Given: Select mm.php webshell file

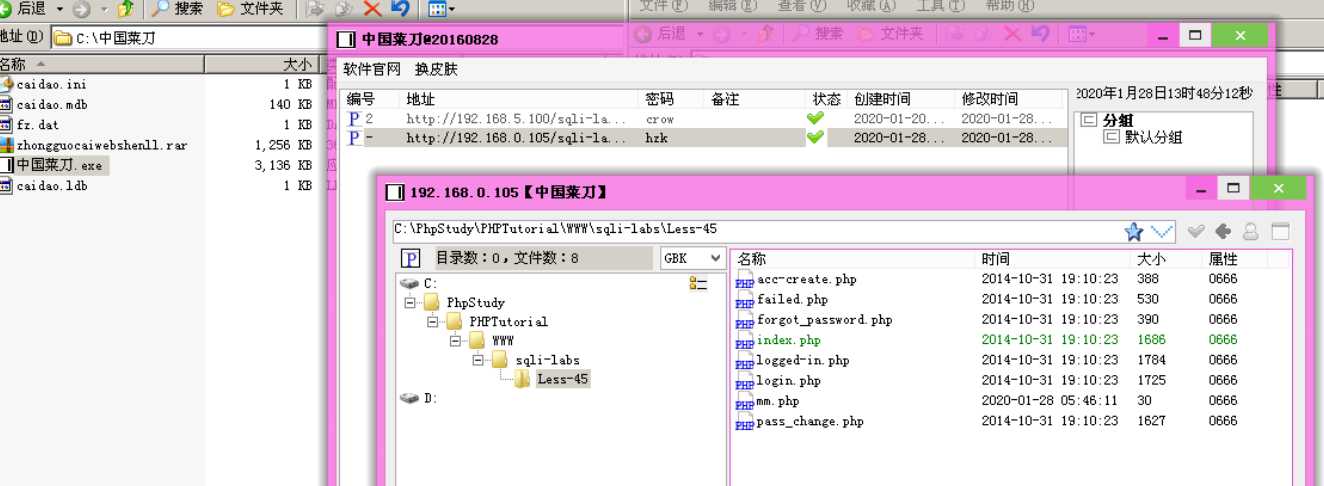Looking at the screenshot, I should coord(768,401).
